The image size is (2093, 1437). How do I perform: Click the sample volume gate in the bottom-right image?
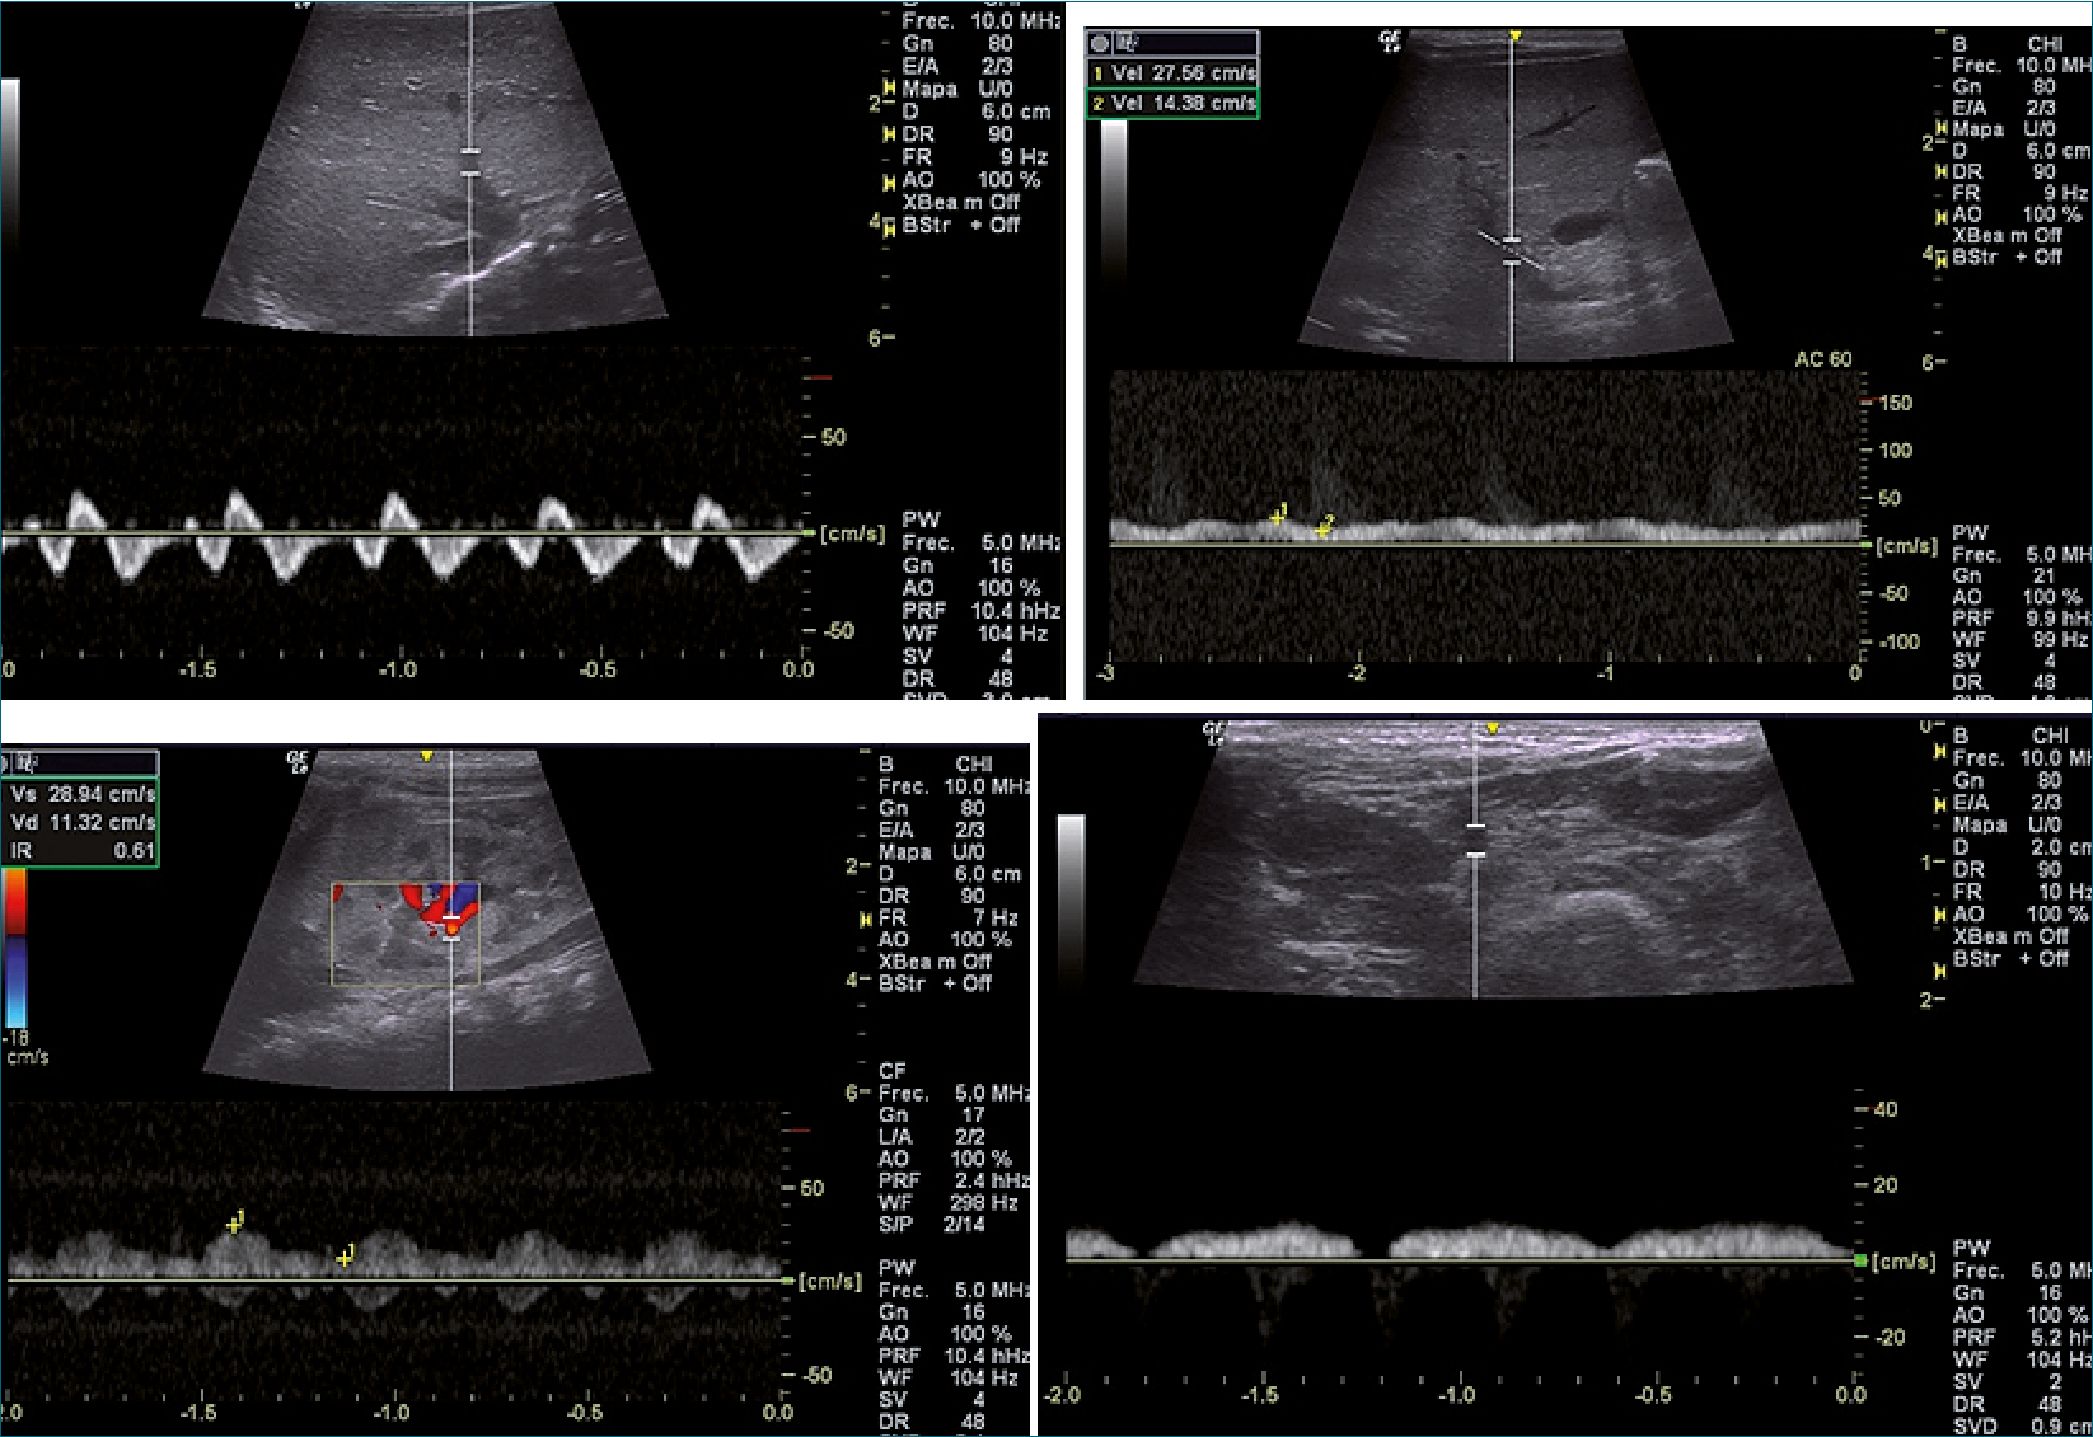(x=1475, y=840)
